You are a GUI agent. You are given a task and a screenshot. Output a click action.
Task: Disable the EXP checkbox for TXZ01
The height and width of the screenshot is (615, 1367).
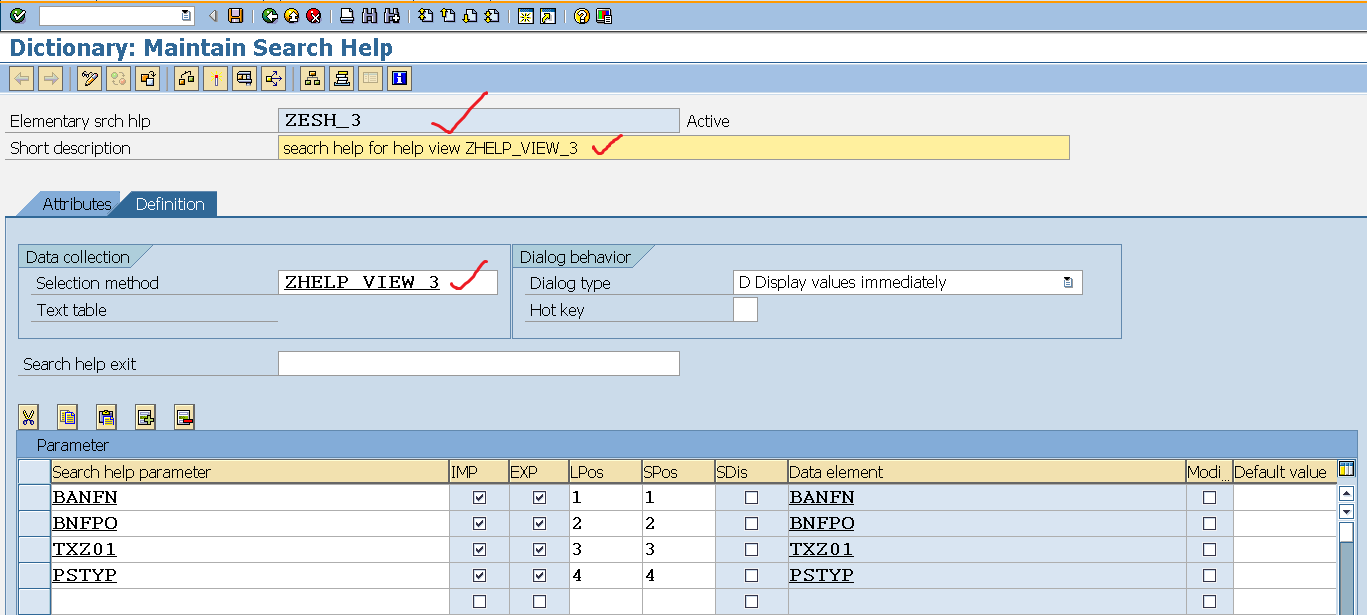tap(539, 549)
